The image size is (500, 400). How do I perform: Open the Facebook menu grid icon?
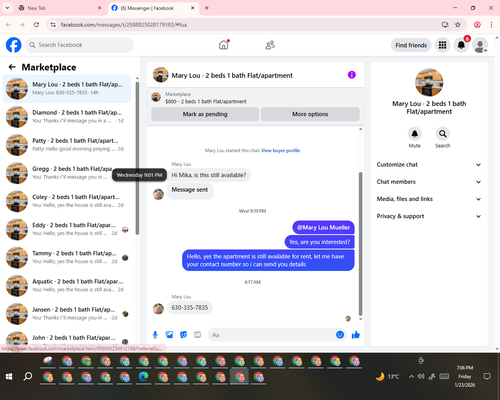[442, 45]
